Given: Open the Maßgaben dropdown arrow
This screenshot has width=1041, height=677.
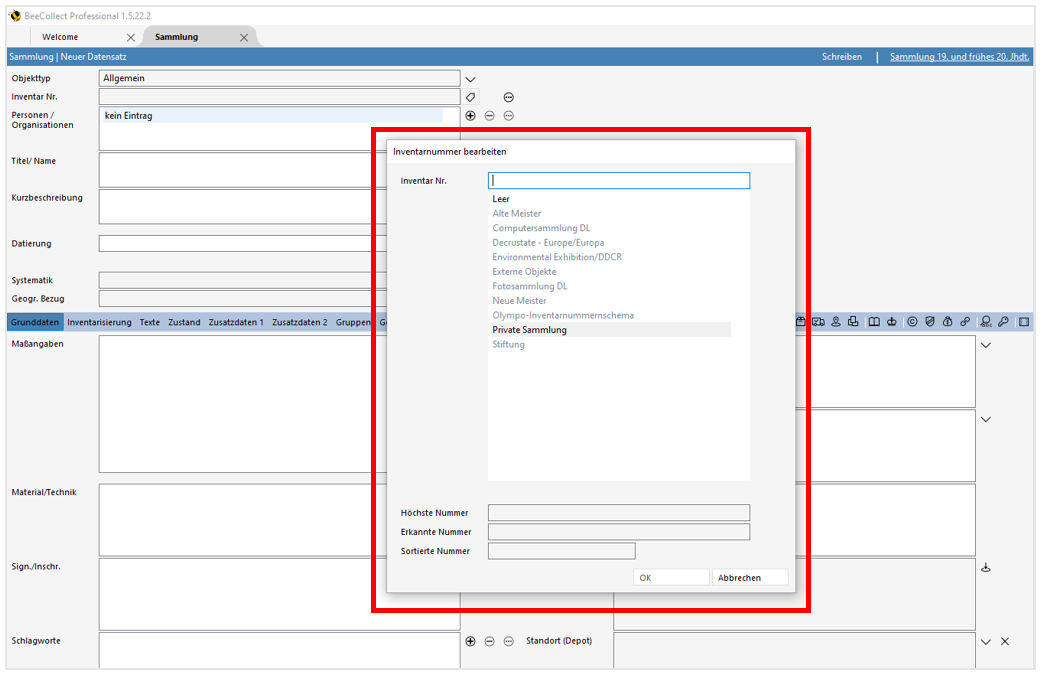Looking at the screenshot, I should pyautogui.click(x=986, y=344).
